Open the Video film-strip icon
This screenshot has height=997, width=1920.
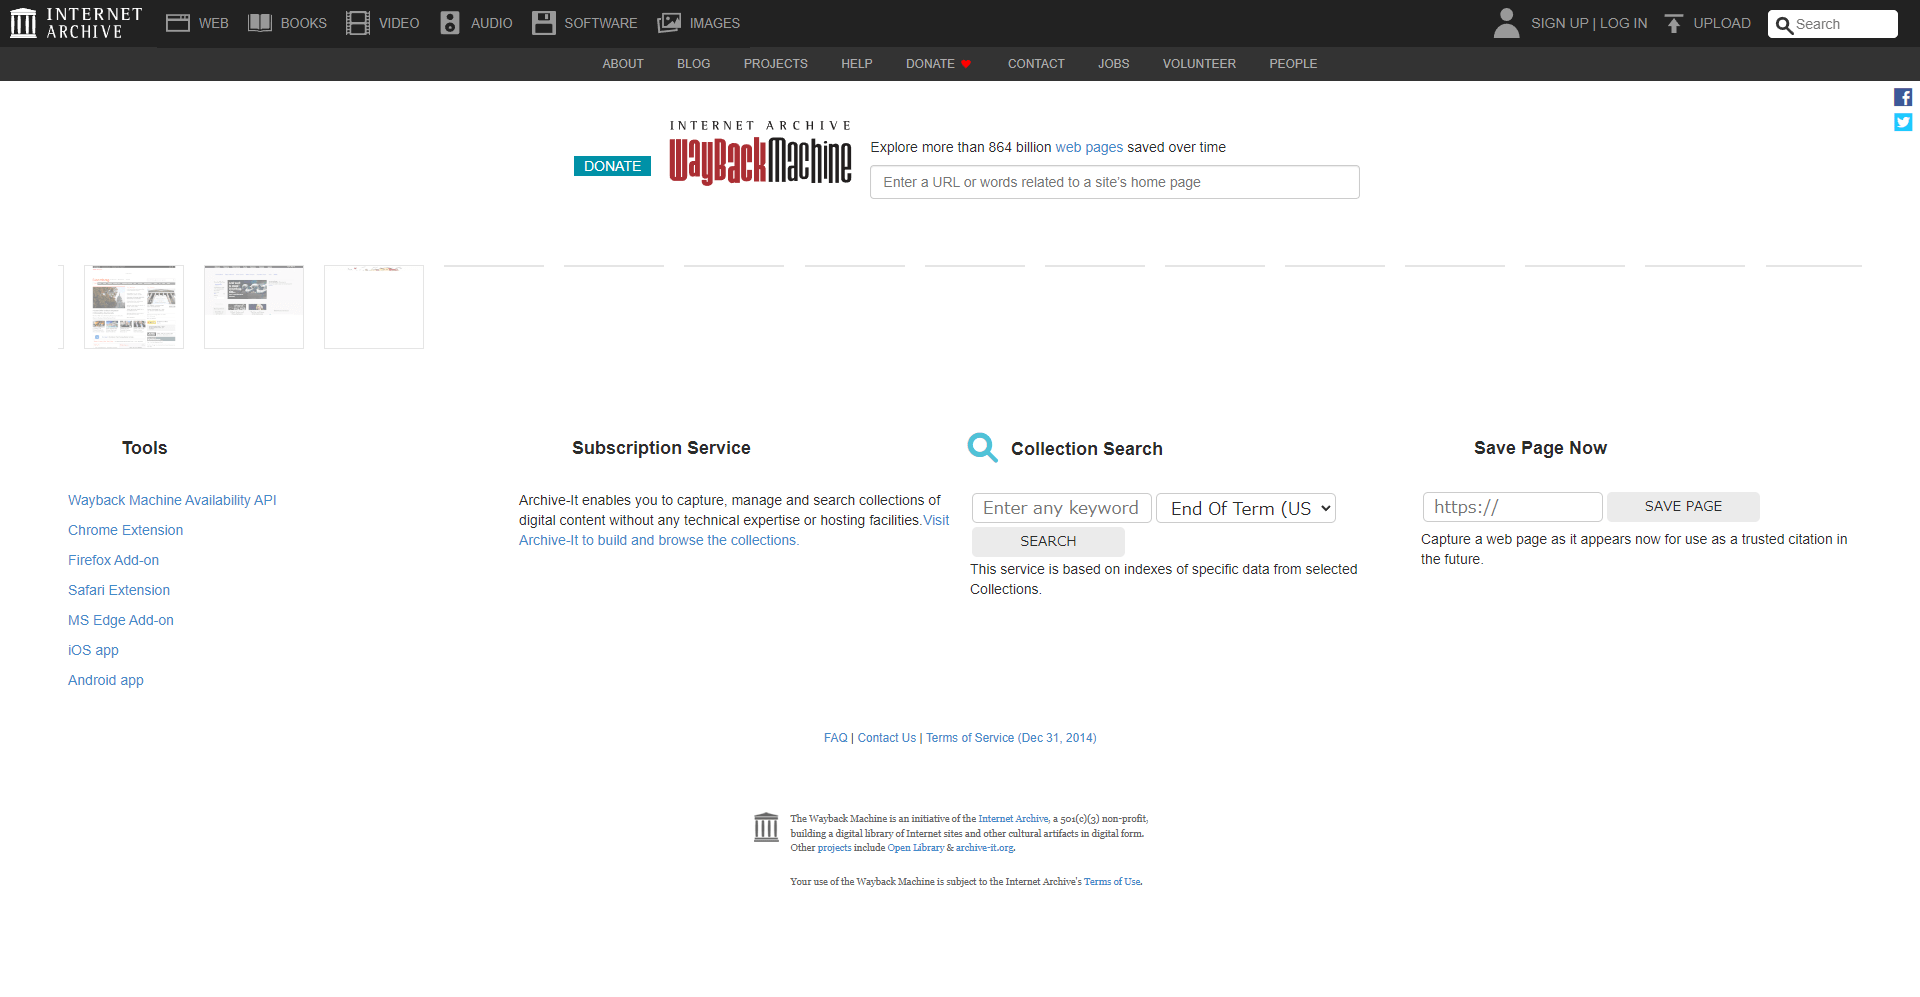(x=358, y=23)
